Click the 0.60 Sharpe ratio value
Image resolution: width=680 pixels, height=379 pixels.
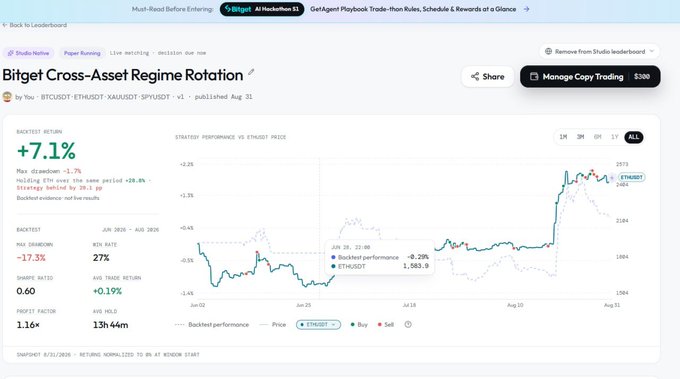pyautogui.click(x=26, y=291)
